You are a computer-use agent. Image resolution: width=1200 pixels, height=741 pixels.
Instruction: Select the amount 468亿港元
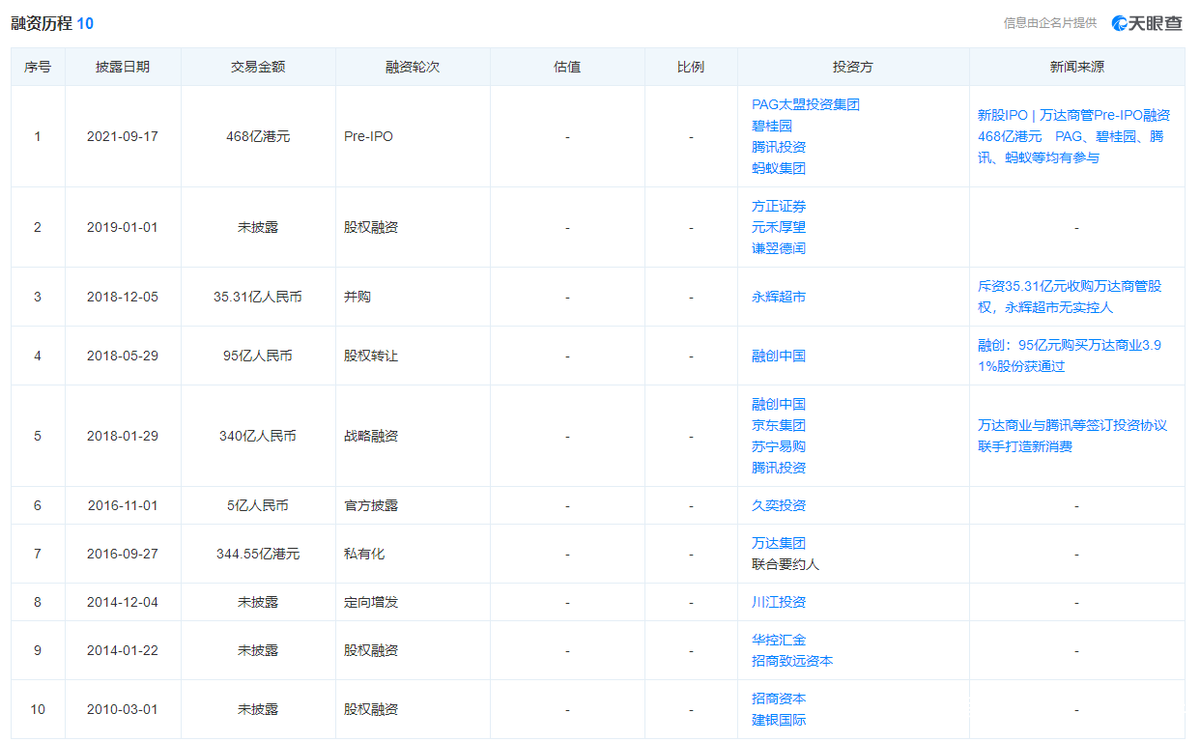258,136
